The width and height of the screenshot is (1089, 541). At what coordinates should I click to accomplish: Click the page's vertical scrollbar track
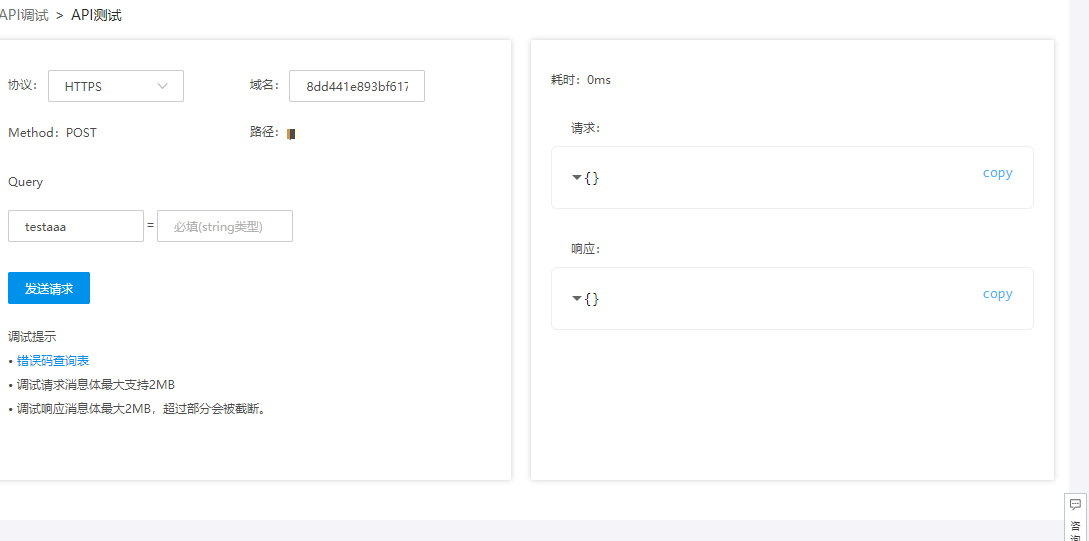click(1078, 250)
